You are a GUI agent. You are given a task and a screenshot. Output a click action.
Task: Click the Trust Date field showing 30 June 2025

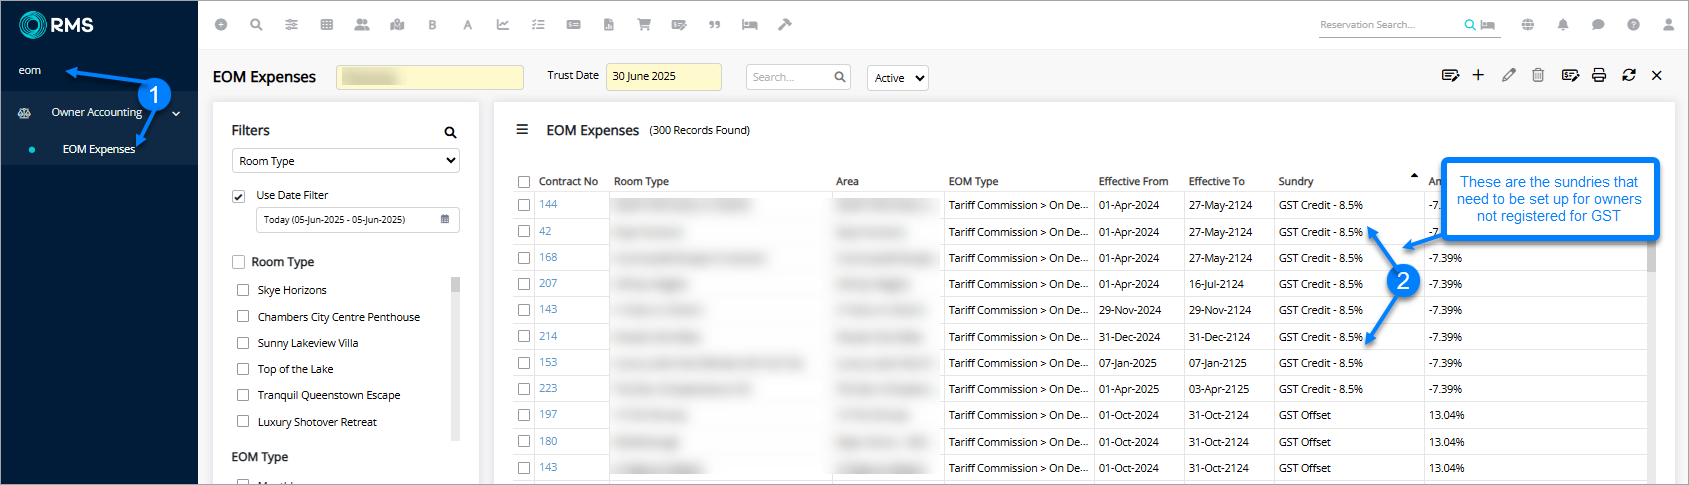coord(663,77)
